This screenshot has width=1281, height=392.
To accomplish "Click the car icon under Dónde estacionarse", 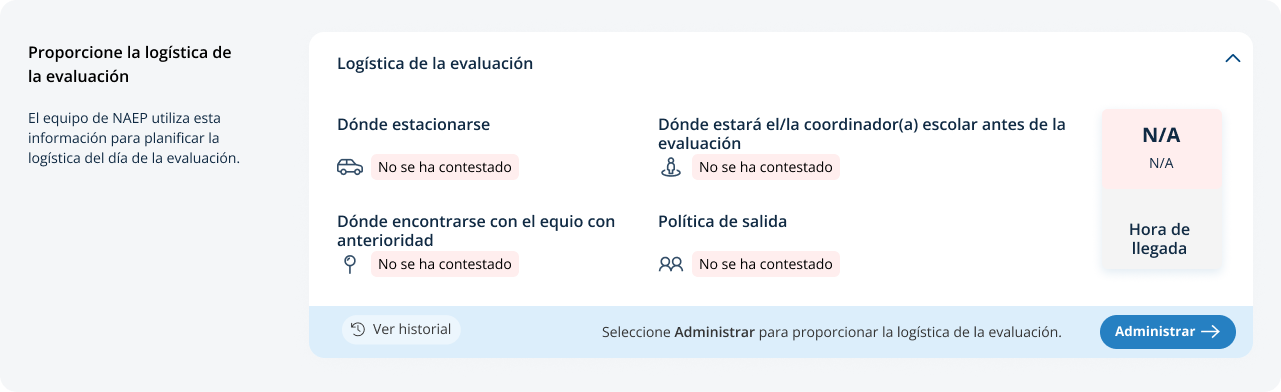I will click(x=350, y=167).
